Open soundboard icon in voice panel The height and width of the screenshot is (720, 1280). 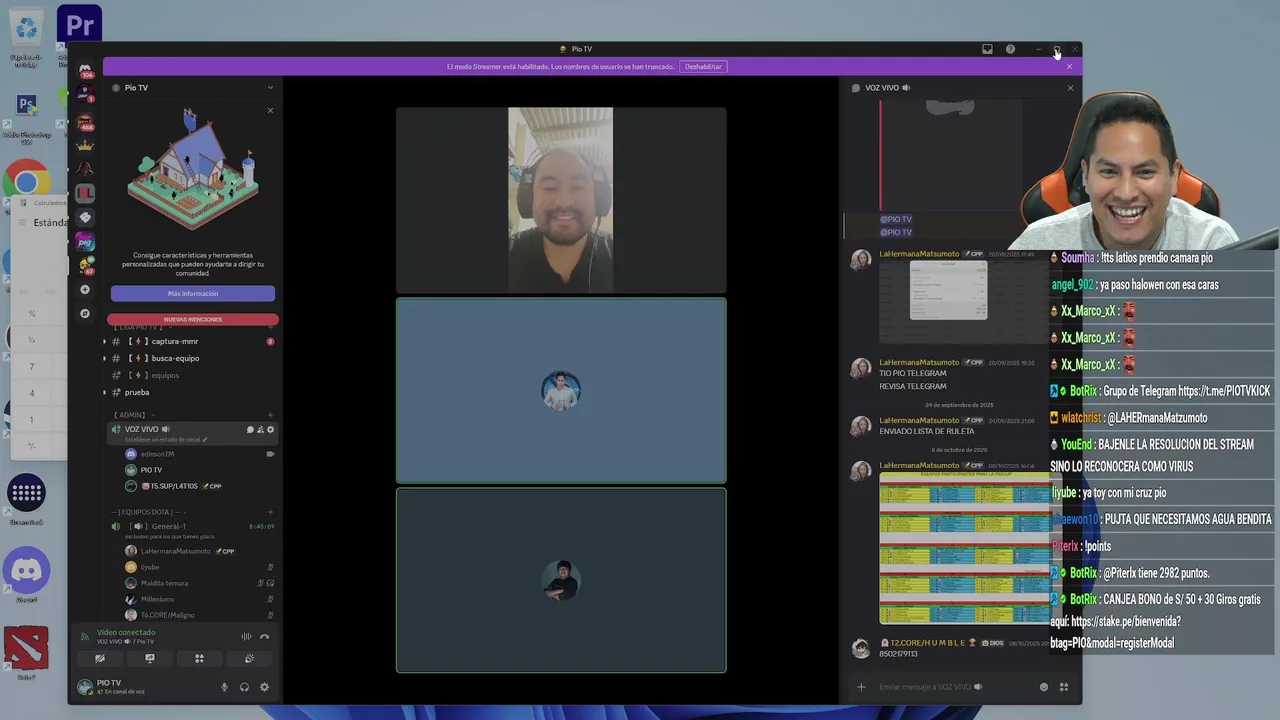[x=249, y=658]
